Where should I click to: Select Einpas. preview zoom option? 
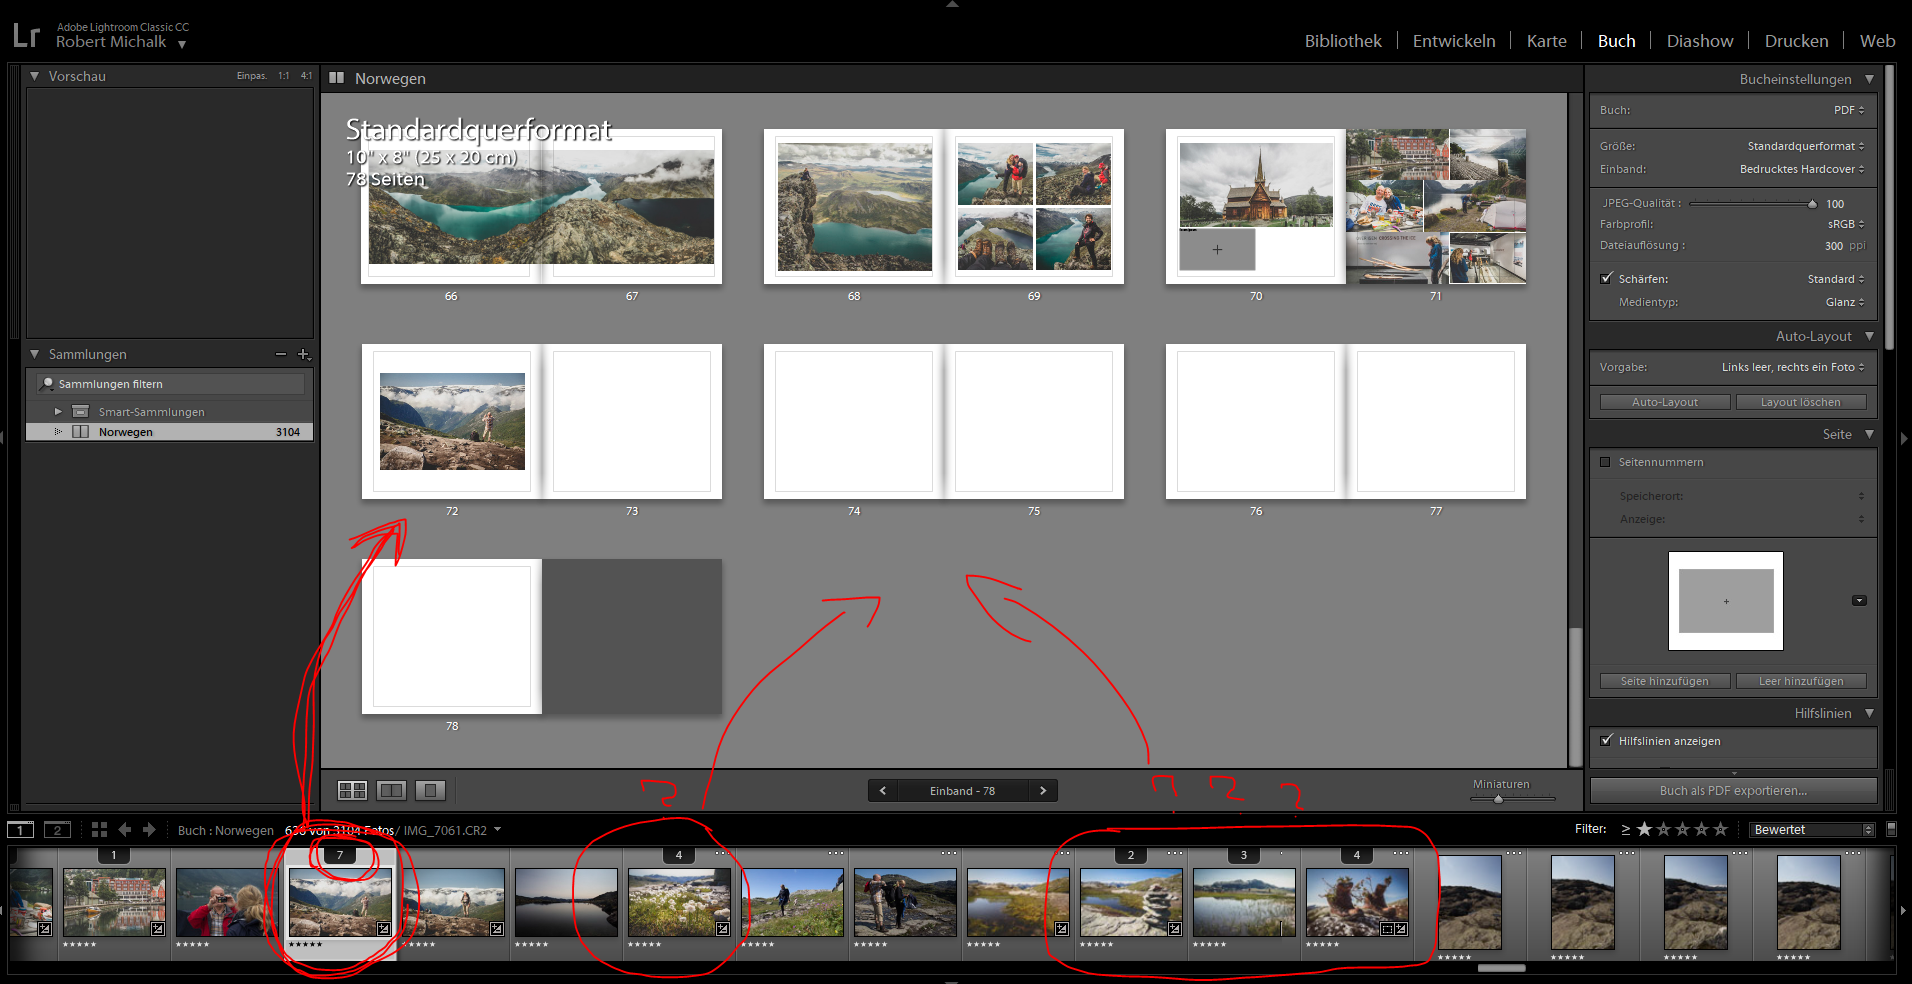[x=252, y=76]
